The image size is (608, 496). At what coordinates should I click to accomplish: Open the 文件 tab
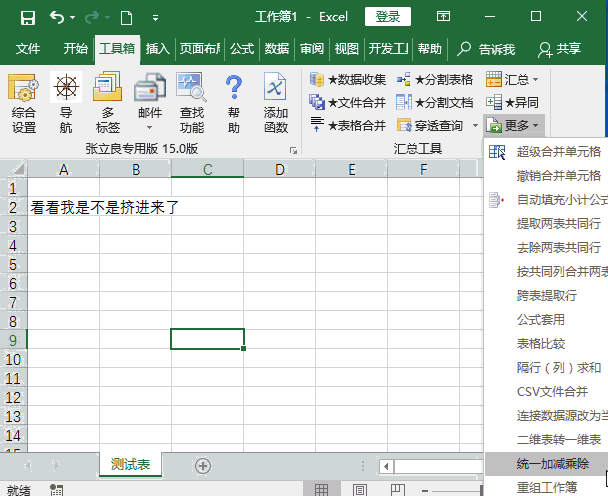[28, 48]
